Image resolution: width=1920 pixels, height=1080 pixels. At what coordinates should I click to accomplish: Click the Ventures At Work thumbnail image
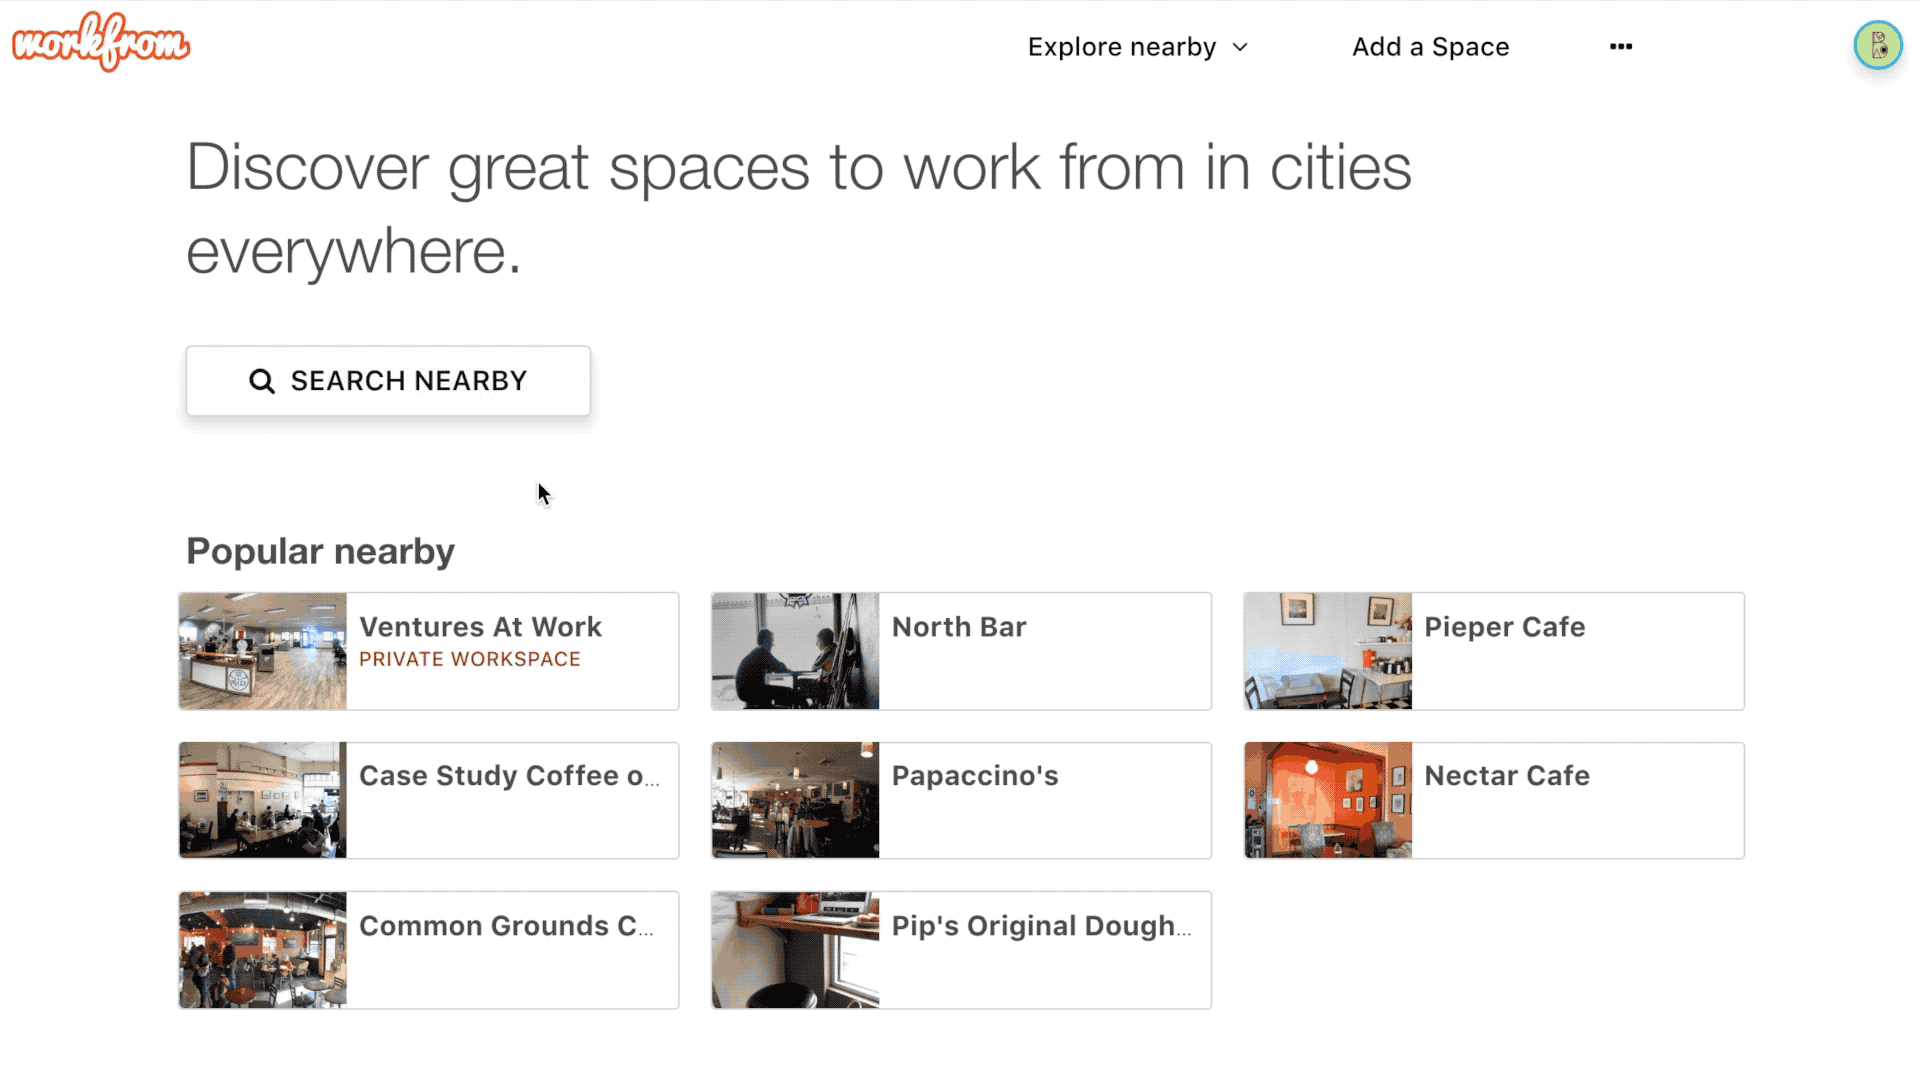(262, 651)
